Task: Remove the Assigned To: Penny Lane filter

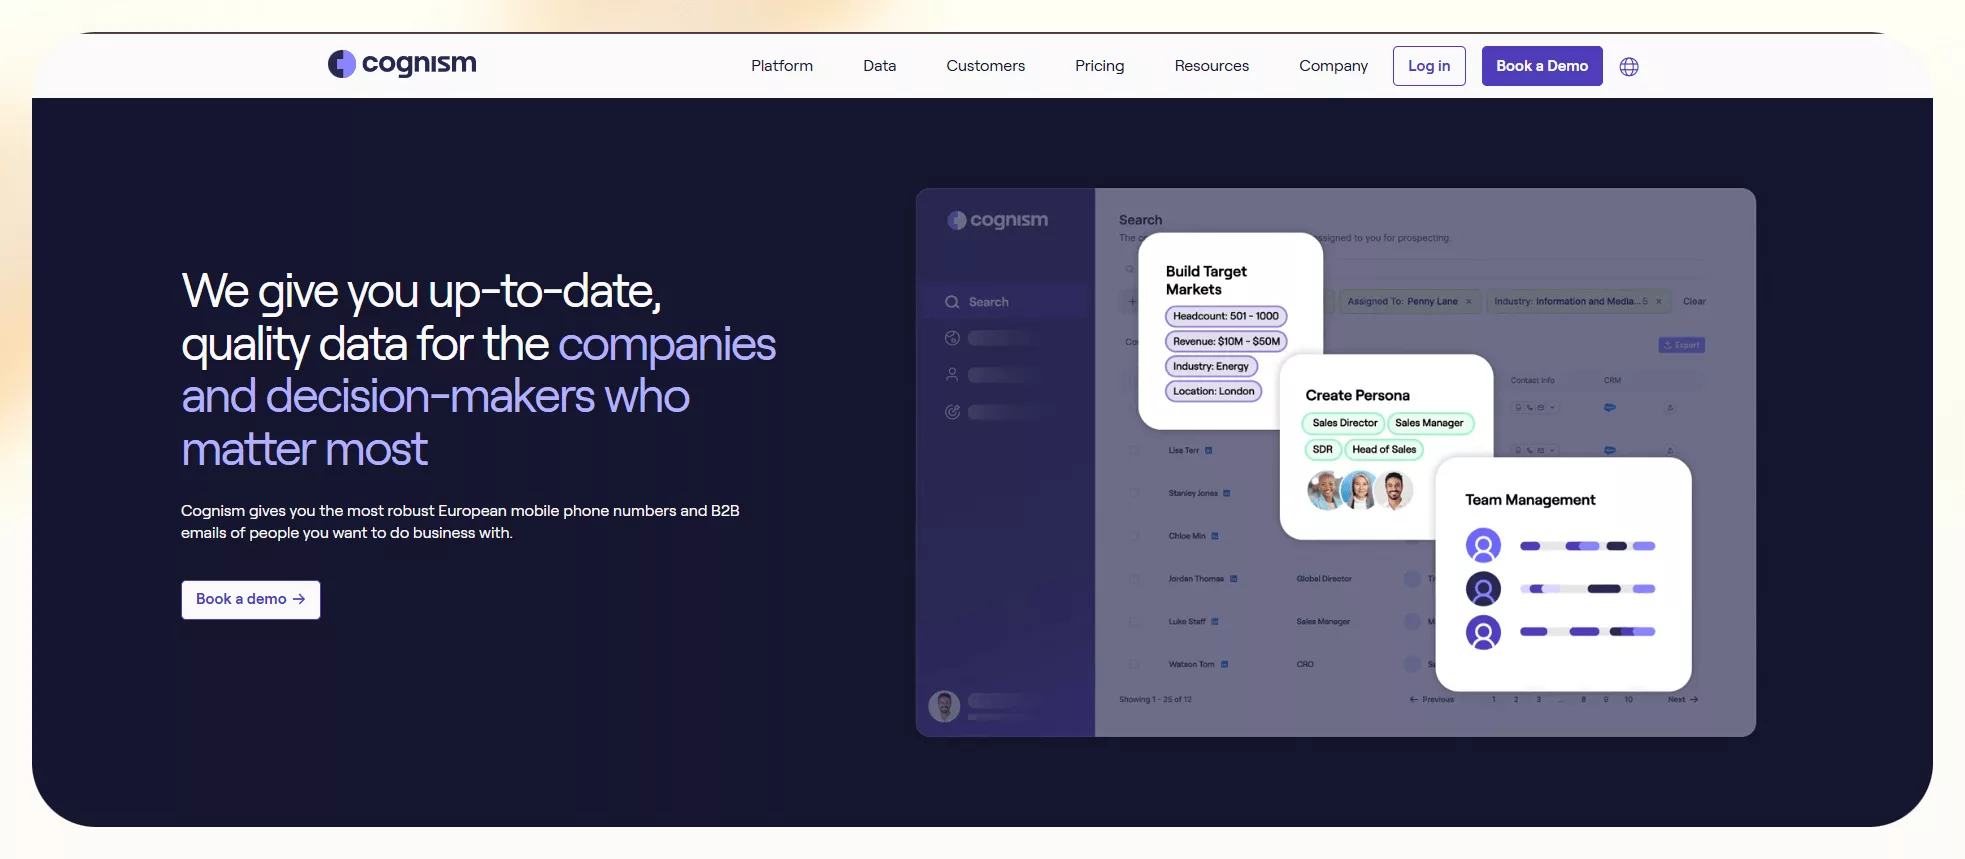Action: coord(1468,302)
